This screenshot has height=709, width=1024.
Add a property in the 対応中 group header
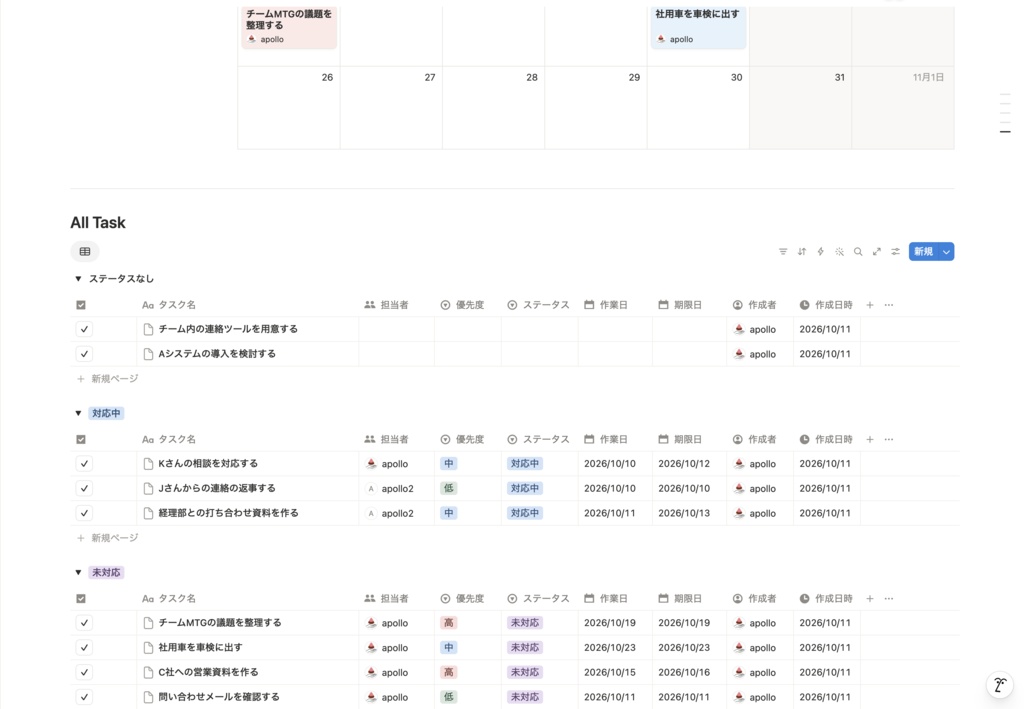pyautogui.click(x=870, y=439)
